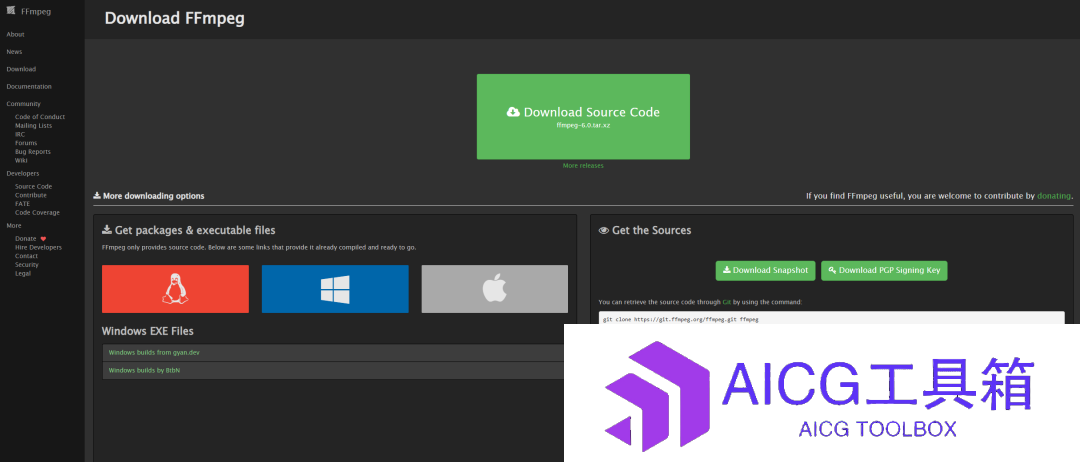Open Hire Developers

point(39,247)
